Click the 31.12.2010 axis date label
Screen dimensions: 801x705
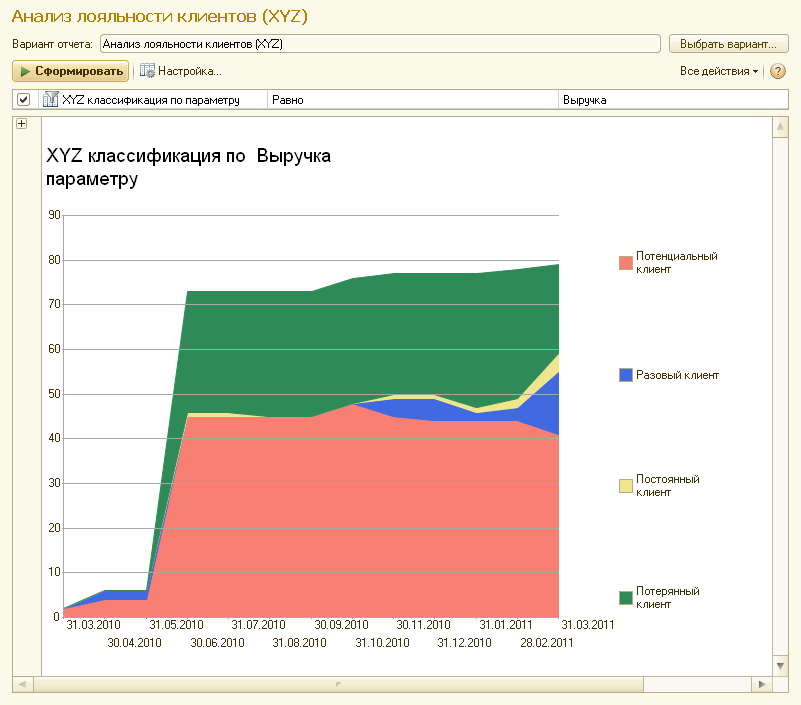[464, 643]
